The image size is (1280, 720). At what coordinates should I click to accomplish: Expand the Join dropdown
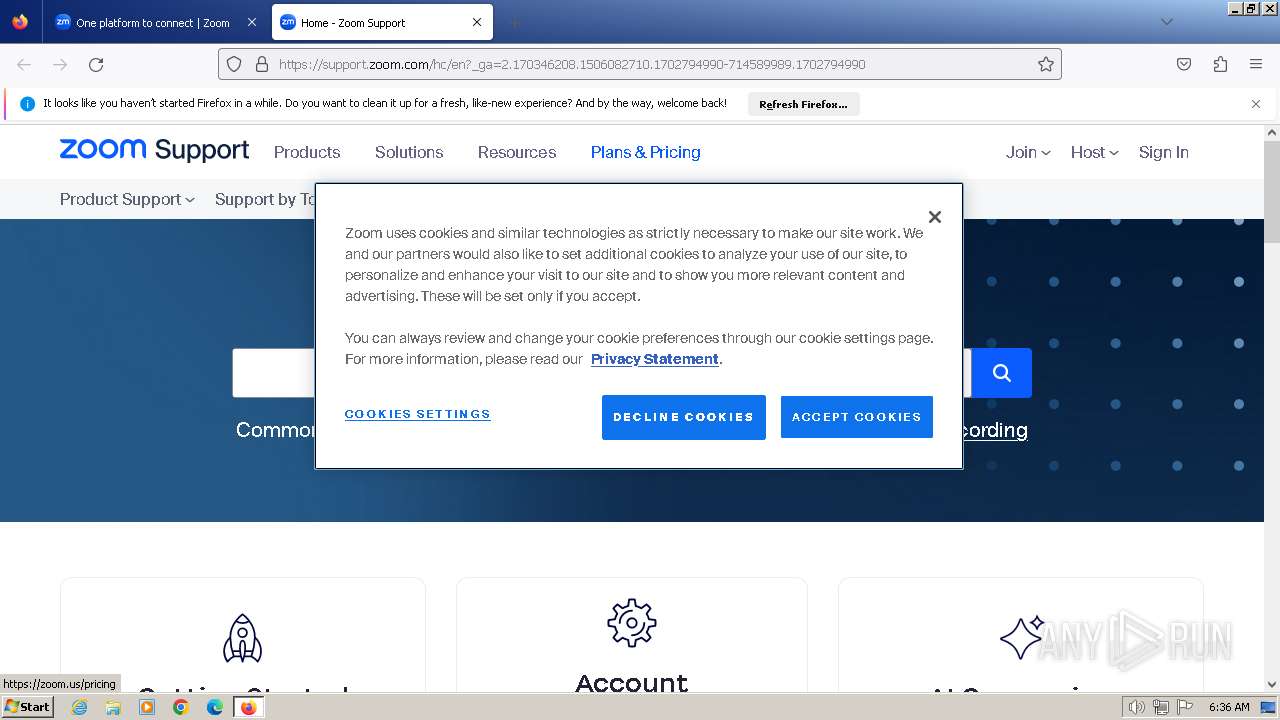pos(1028,152)
